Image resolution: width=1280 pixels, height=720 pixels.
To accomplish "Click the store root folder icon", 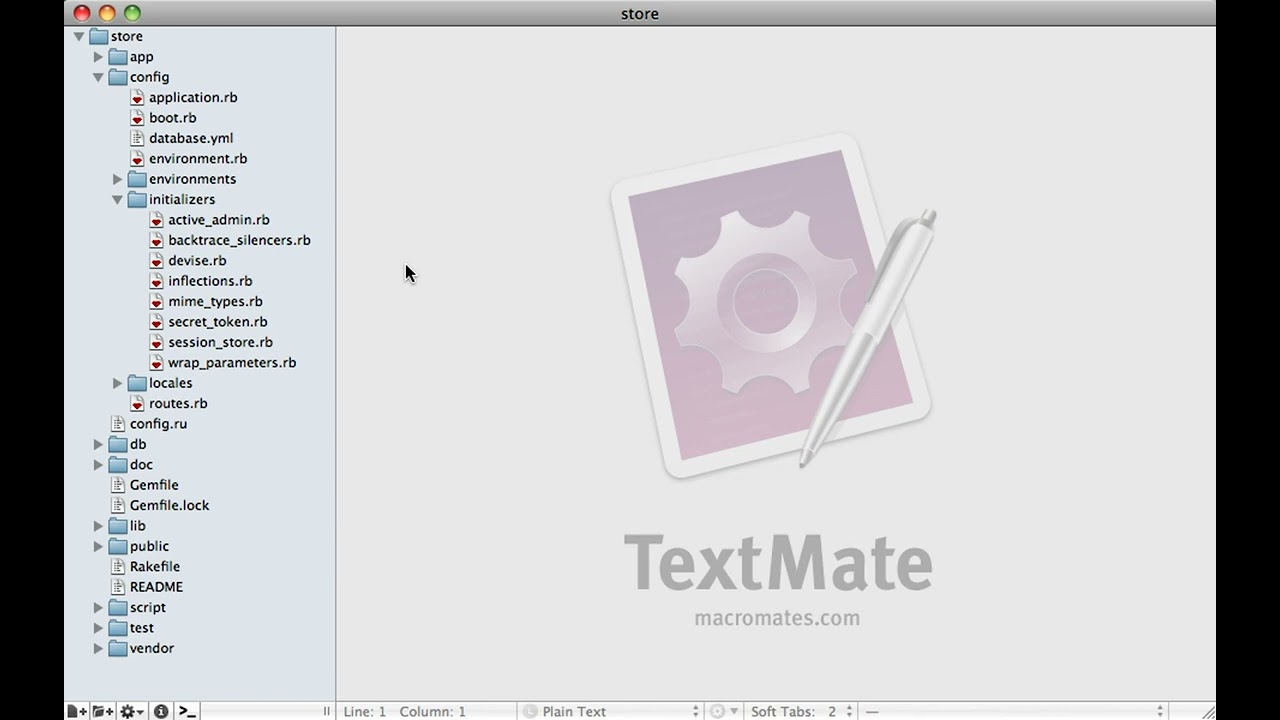I will [x=98, y=36].
